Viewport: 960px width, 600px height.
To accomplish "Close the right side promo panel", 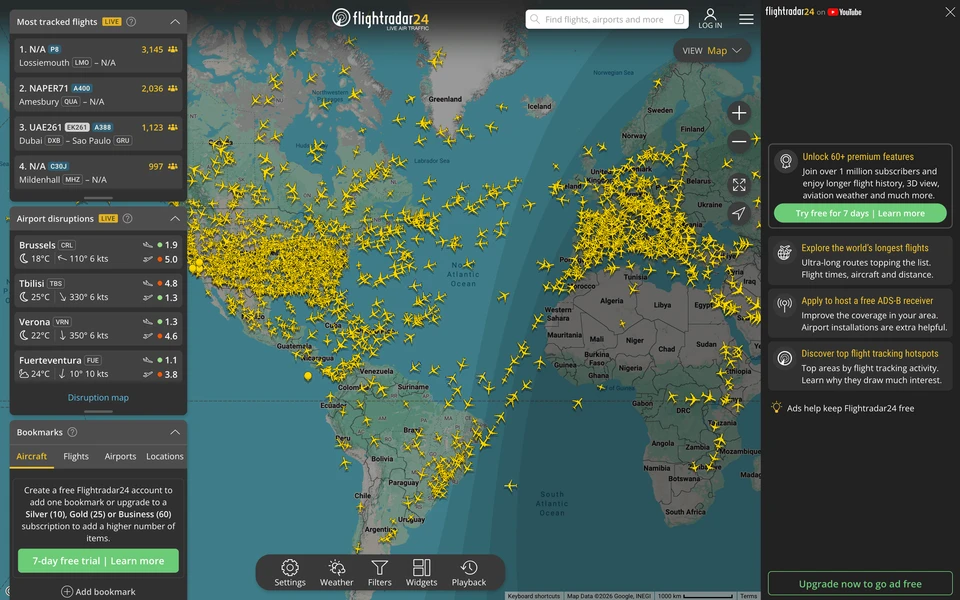I will coord(950,12).
